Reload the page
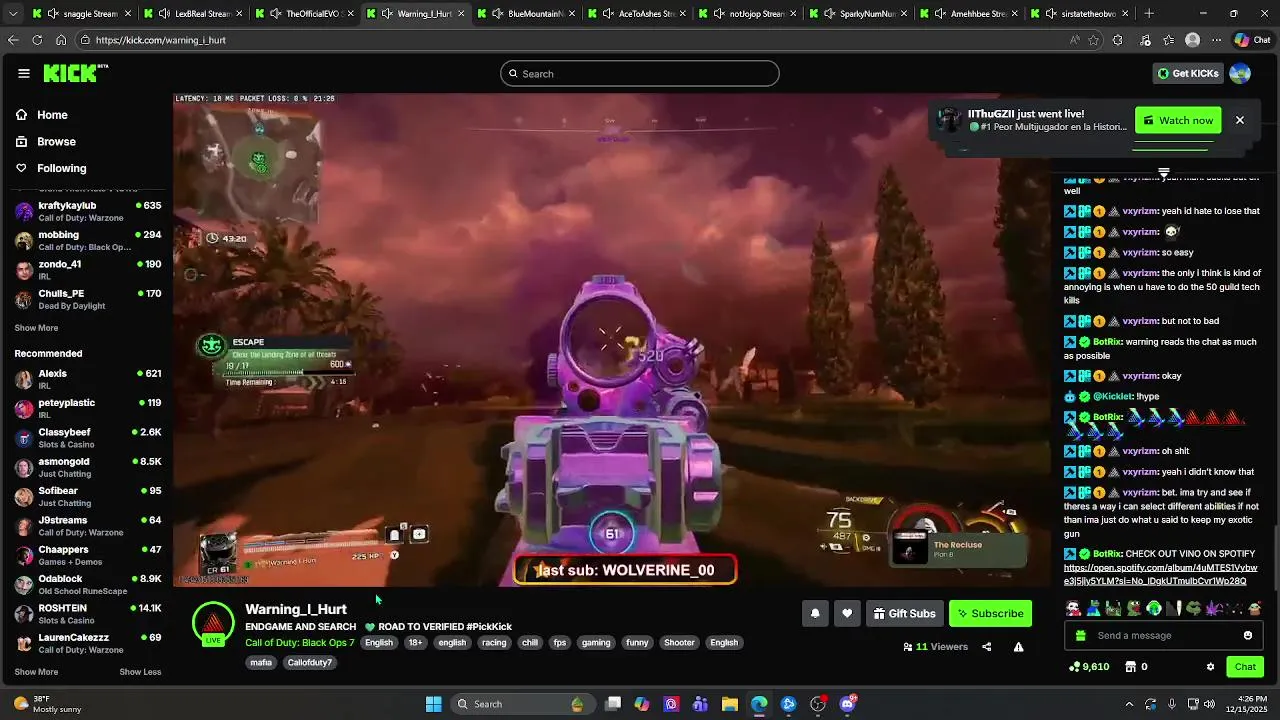 (x=37, y=40)
